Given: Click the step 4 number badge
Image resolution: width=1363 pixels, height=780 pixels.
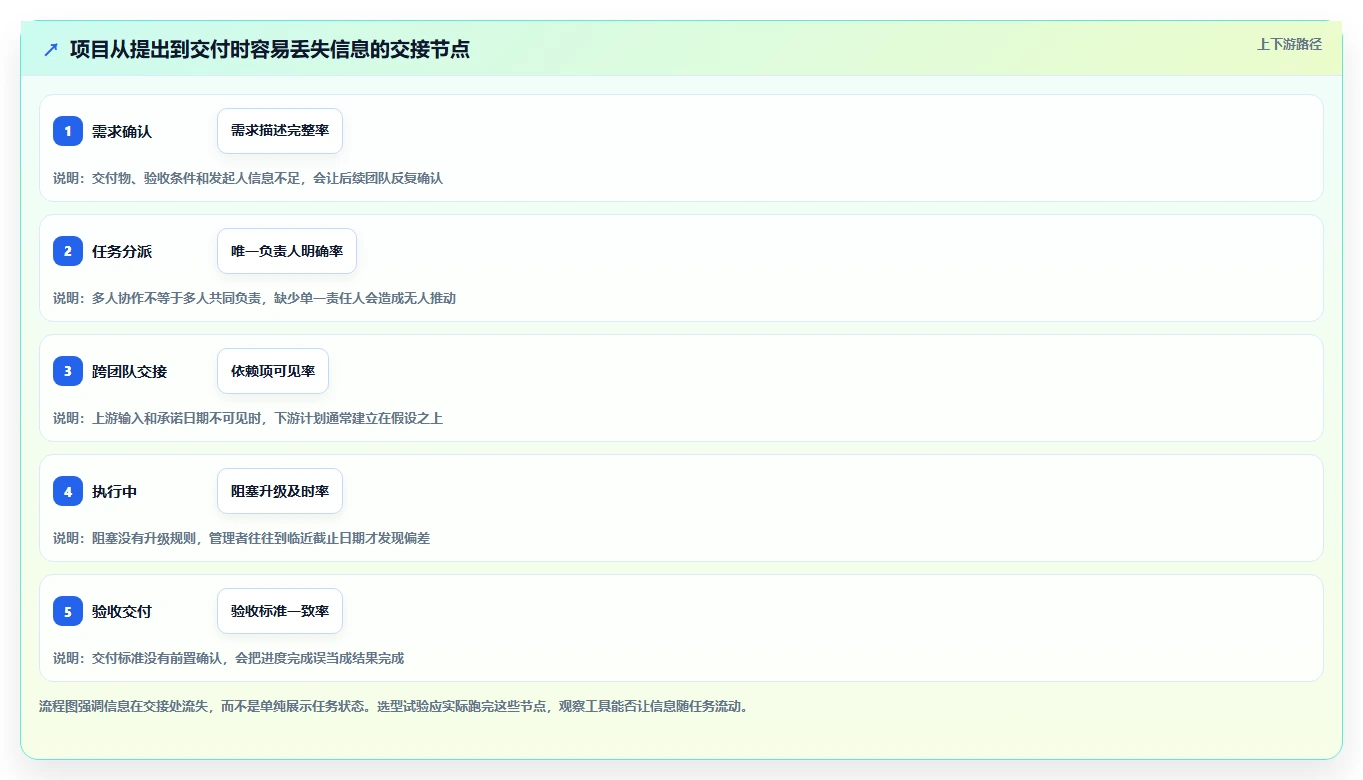Looking at the screenshot, I should (x=68, y=491).
